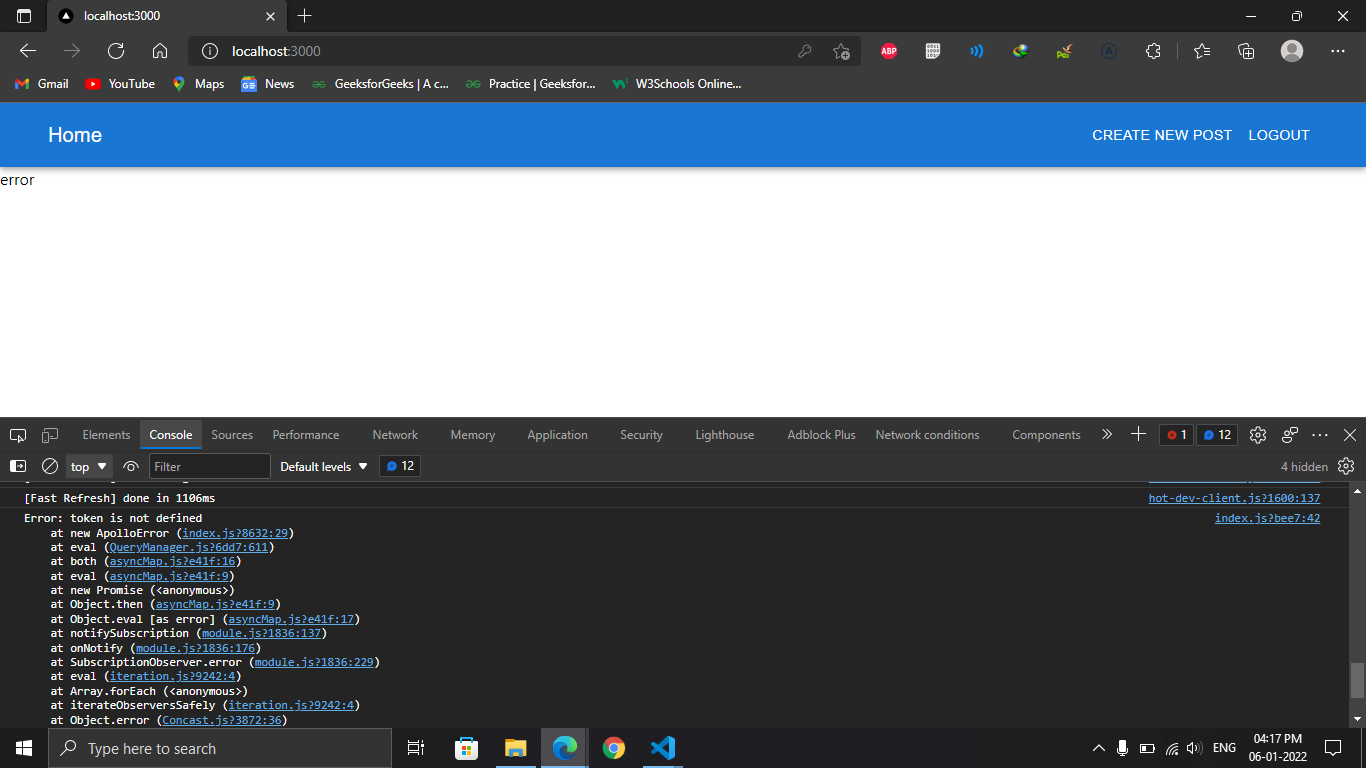Open the Collections panel
1366x768 pixels.
point(1246,51)
